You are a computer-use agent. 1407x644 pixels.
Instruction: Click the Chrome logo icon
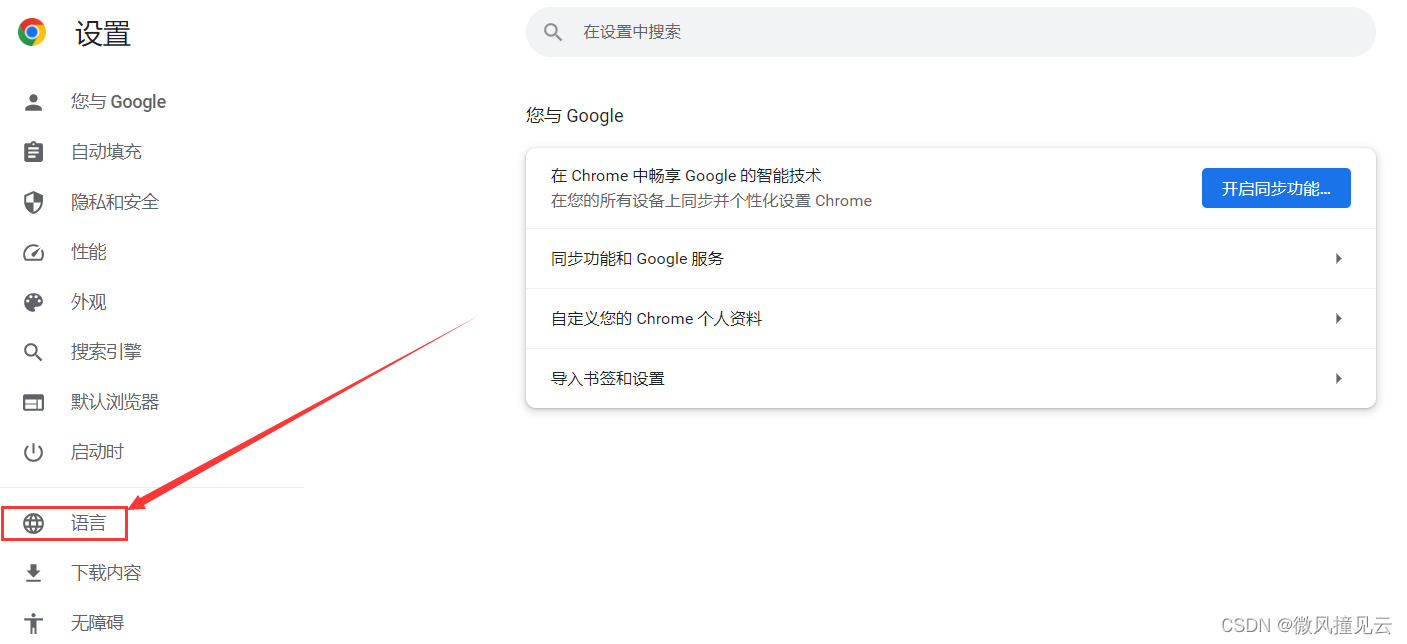(32, 33)
